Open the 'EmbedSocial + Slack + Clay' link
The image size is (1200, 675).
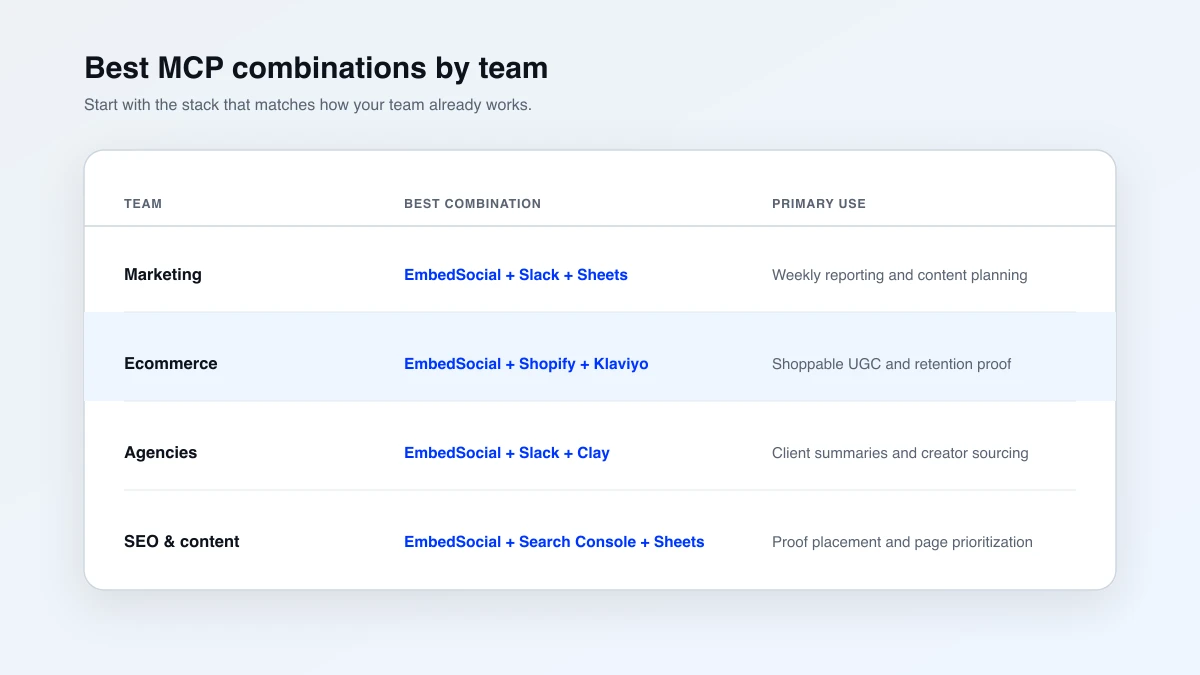507,453
